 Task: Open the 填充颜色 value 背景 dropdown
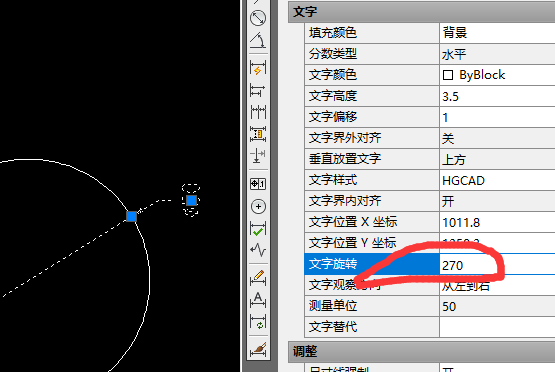(497, 33)
